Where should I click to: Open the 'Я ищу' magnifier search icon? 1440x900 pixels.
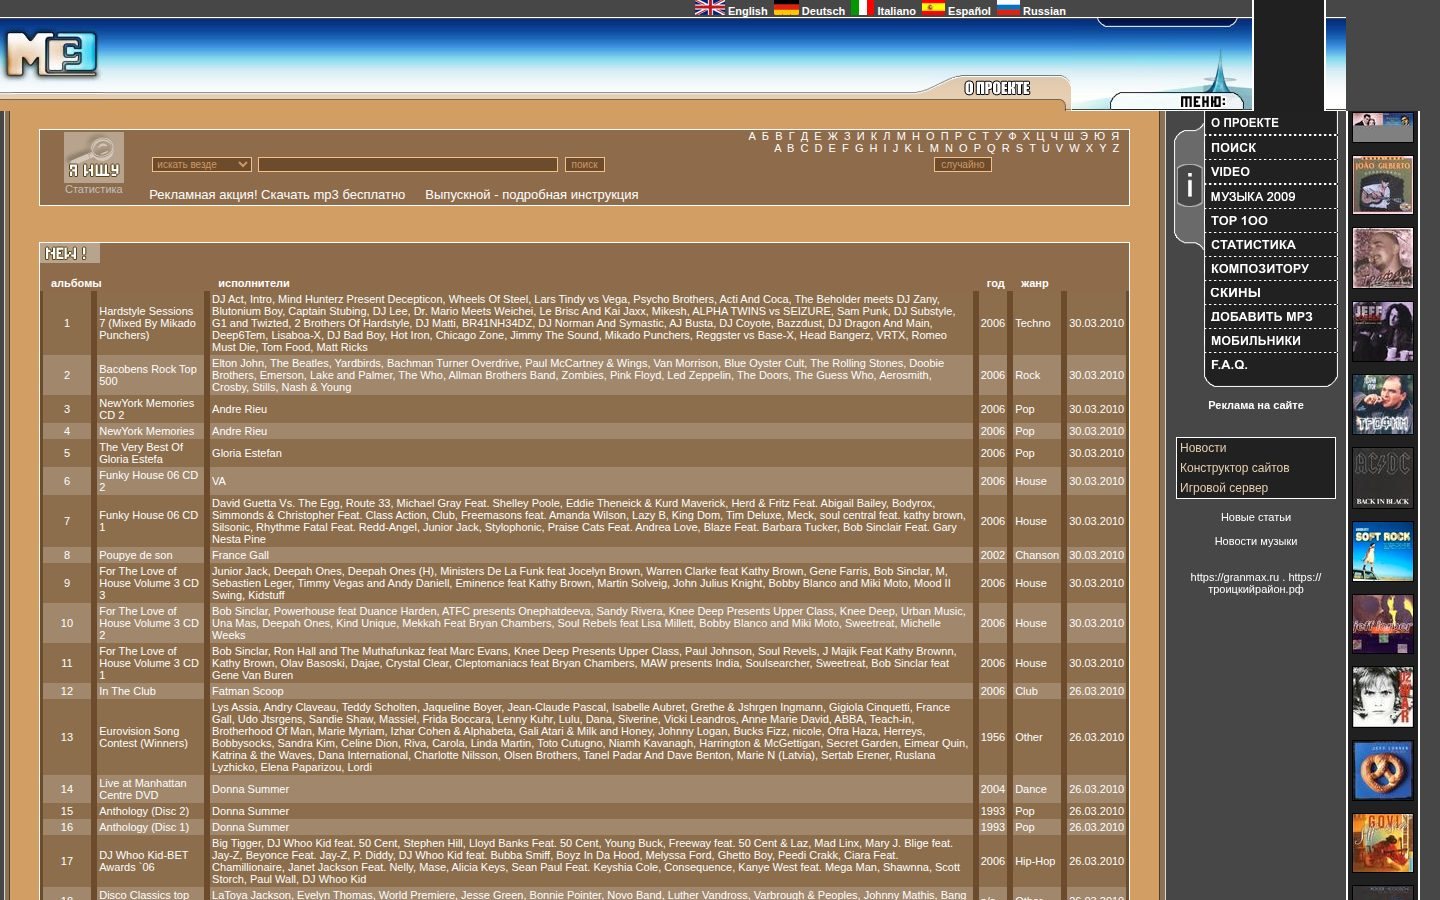click(94, 157)
